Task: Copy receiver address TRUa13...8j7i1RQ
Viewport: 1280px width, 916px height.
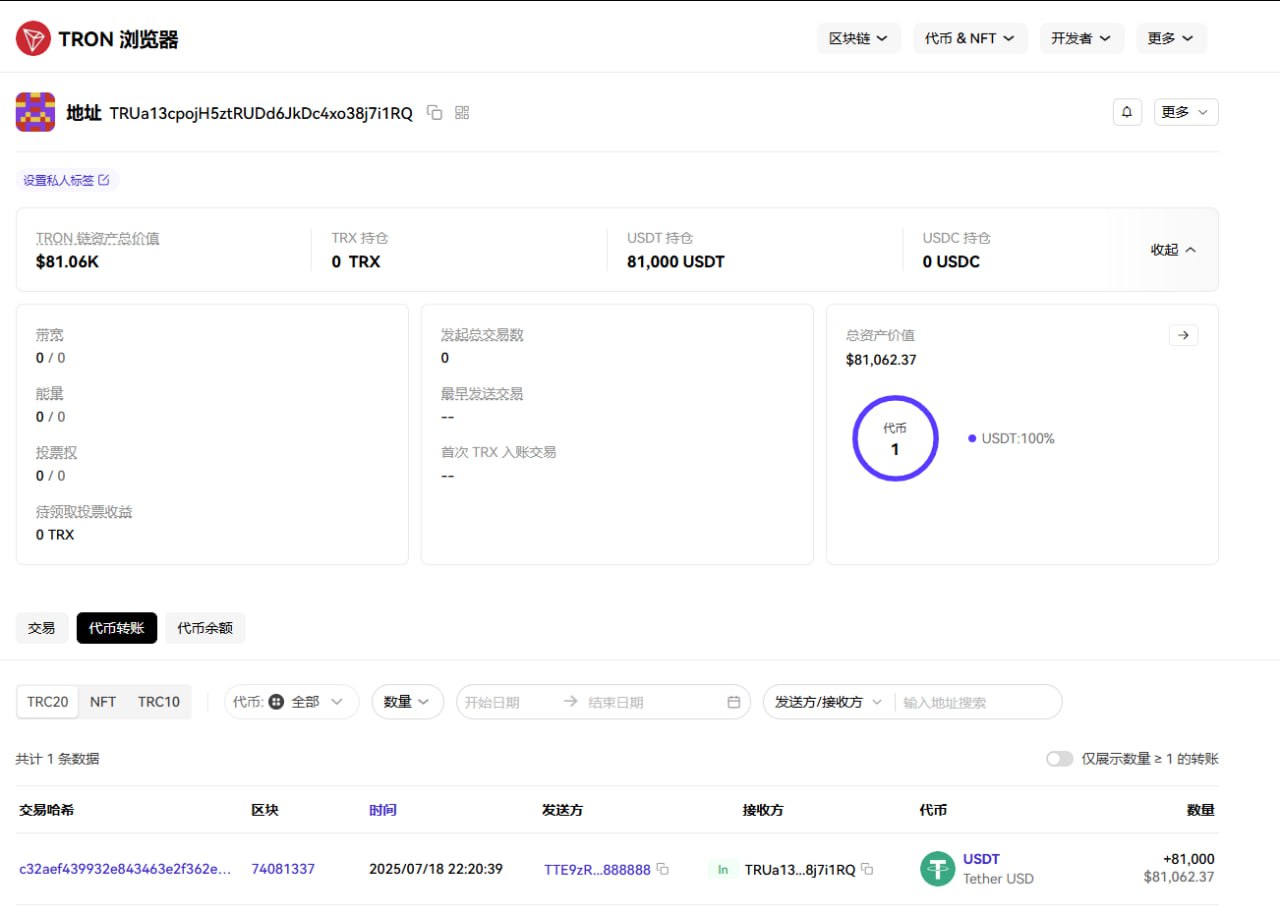Action: click(867, 870)
